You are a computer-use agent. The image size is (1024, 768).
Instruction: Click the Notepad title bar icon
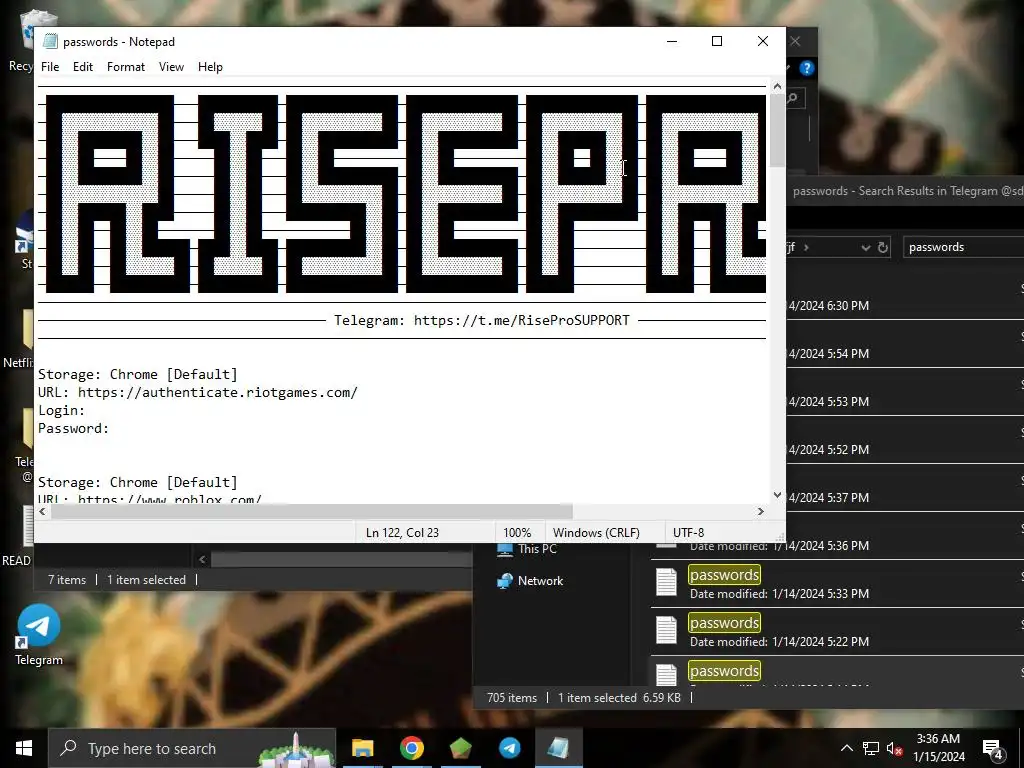[50, 41]
